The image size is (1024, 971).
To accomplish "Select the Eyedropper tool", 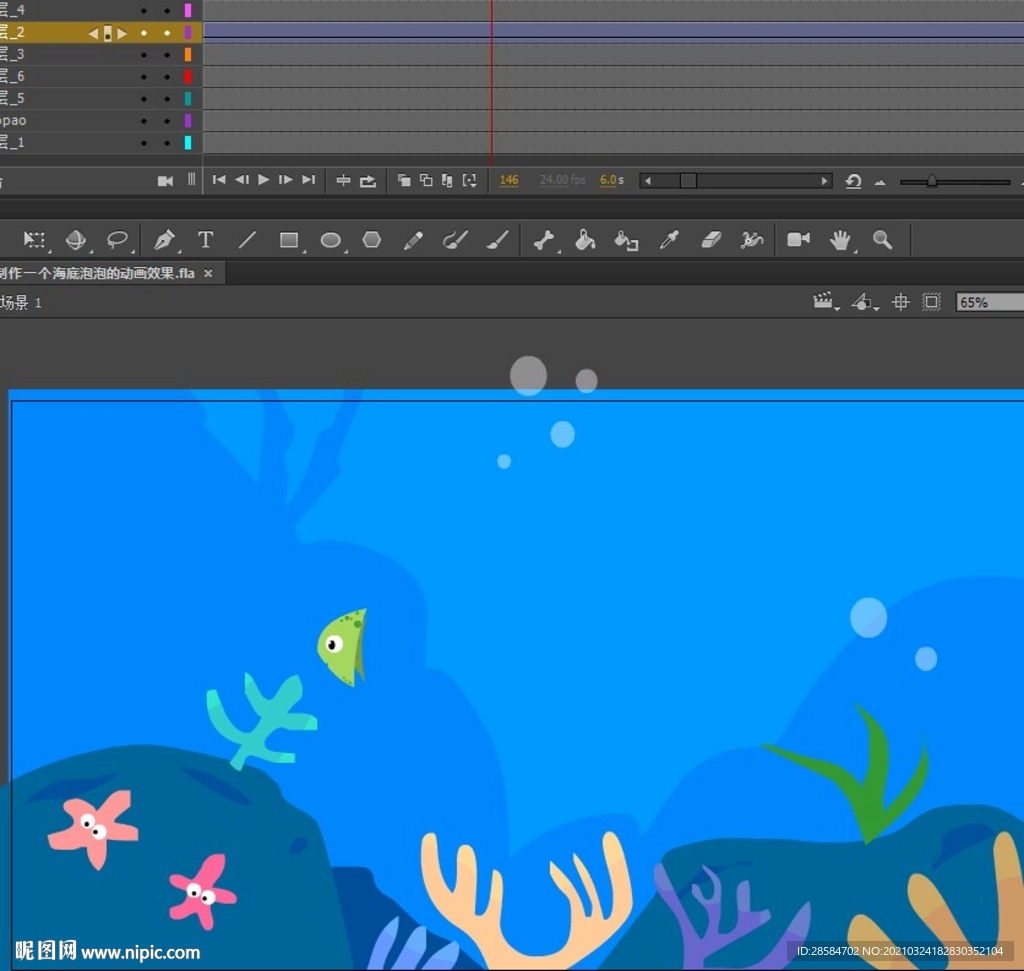I will (x=669, y=240).
